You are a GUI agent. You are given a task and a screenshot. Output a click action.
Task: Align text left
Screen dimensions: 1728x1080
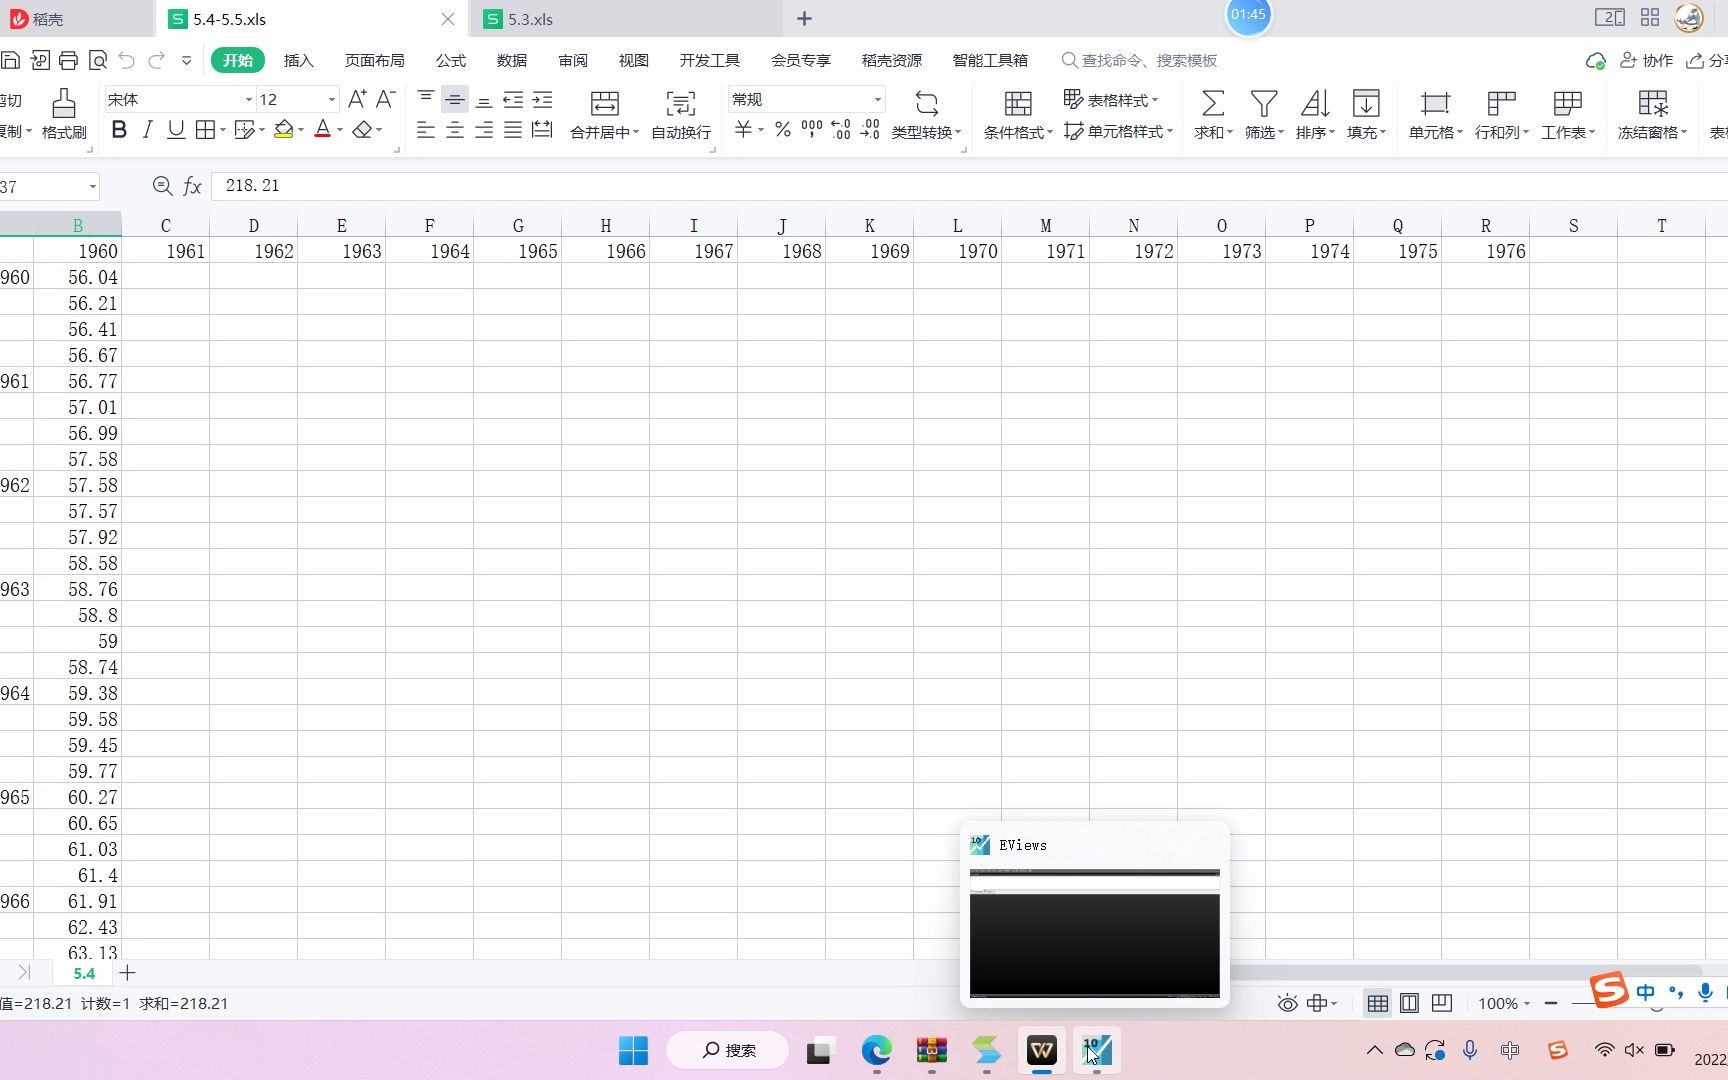click(426, 130)
